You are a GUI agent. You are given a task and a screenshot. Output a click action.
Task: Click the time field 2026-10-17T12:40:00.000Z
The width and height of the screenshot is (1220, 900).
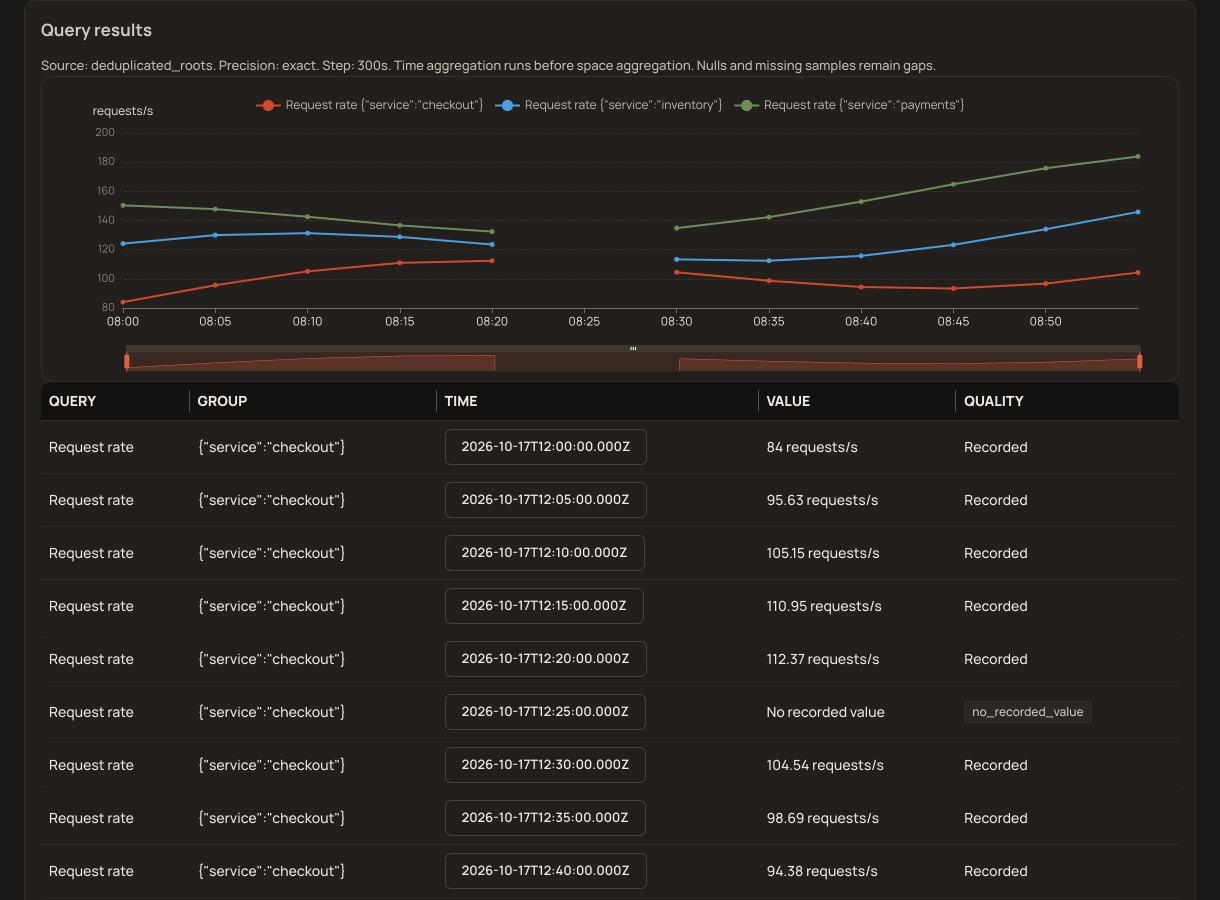(x=546, y=871)
